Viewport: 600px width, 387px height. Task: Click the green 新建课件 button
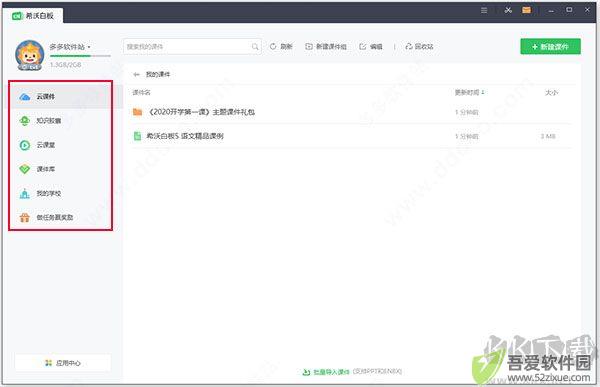tap(550, 46)
